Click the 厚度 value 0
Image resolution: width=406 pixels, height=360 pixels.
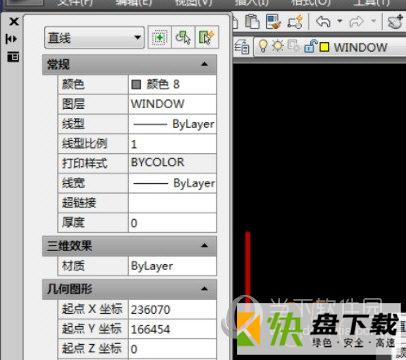point(172,223)
